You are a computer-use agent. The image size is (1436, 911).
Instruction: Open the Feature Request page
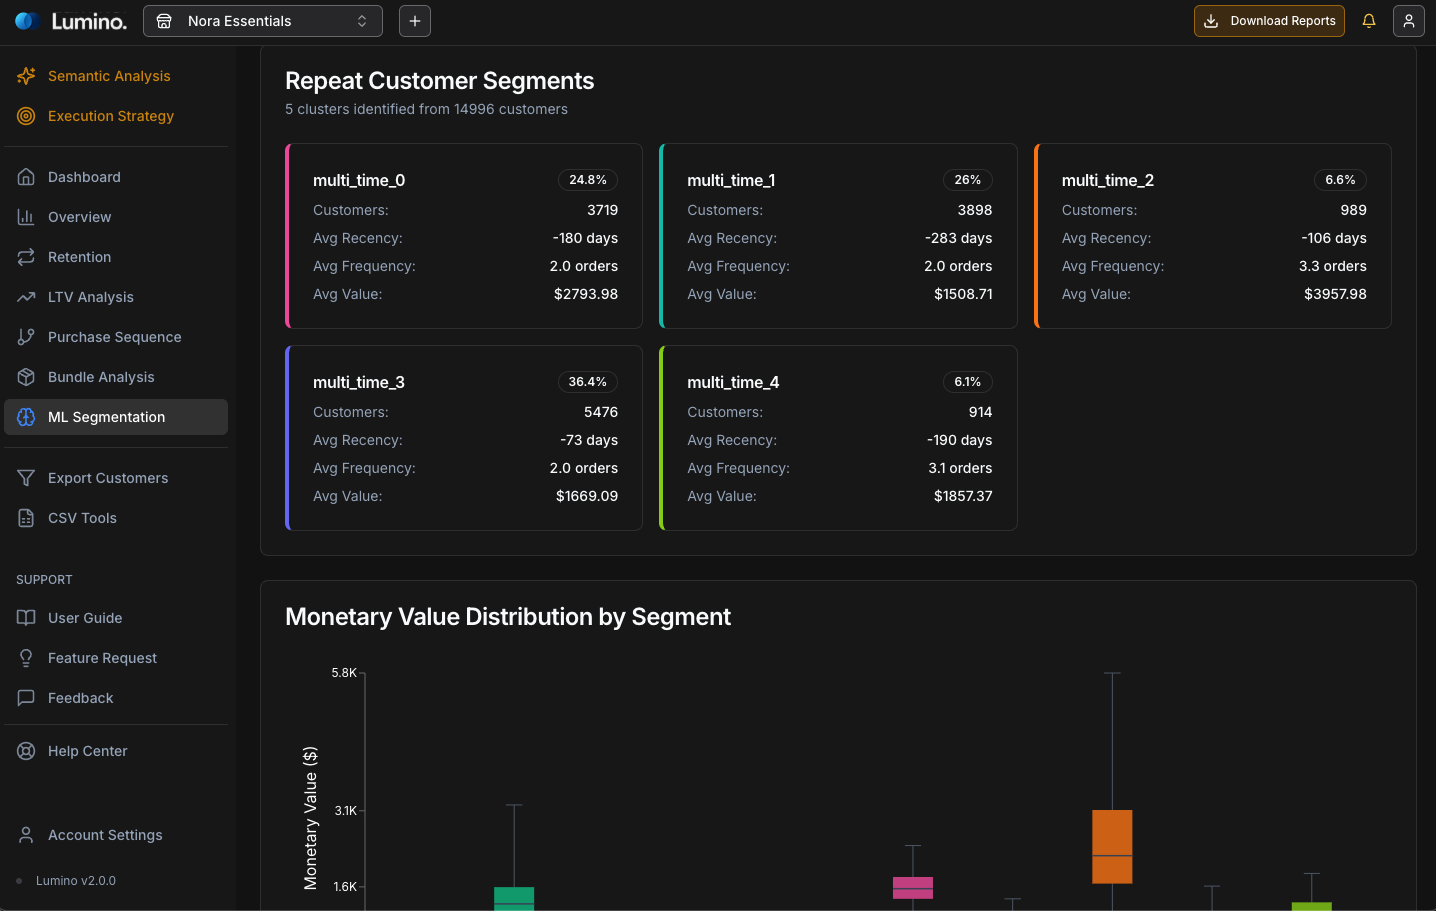coord(103,658)
